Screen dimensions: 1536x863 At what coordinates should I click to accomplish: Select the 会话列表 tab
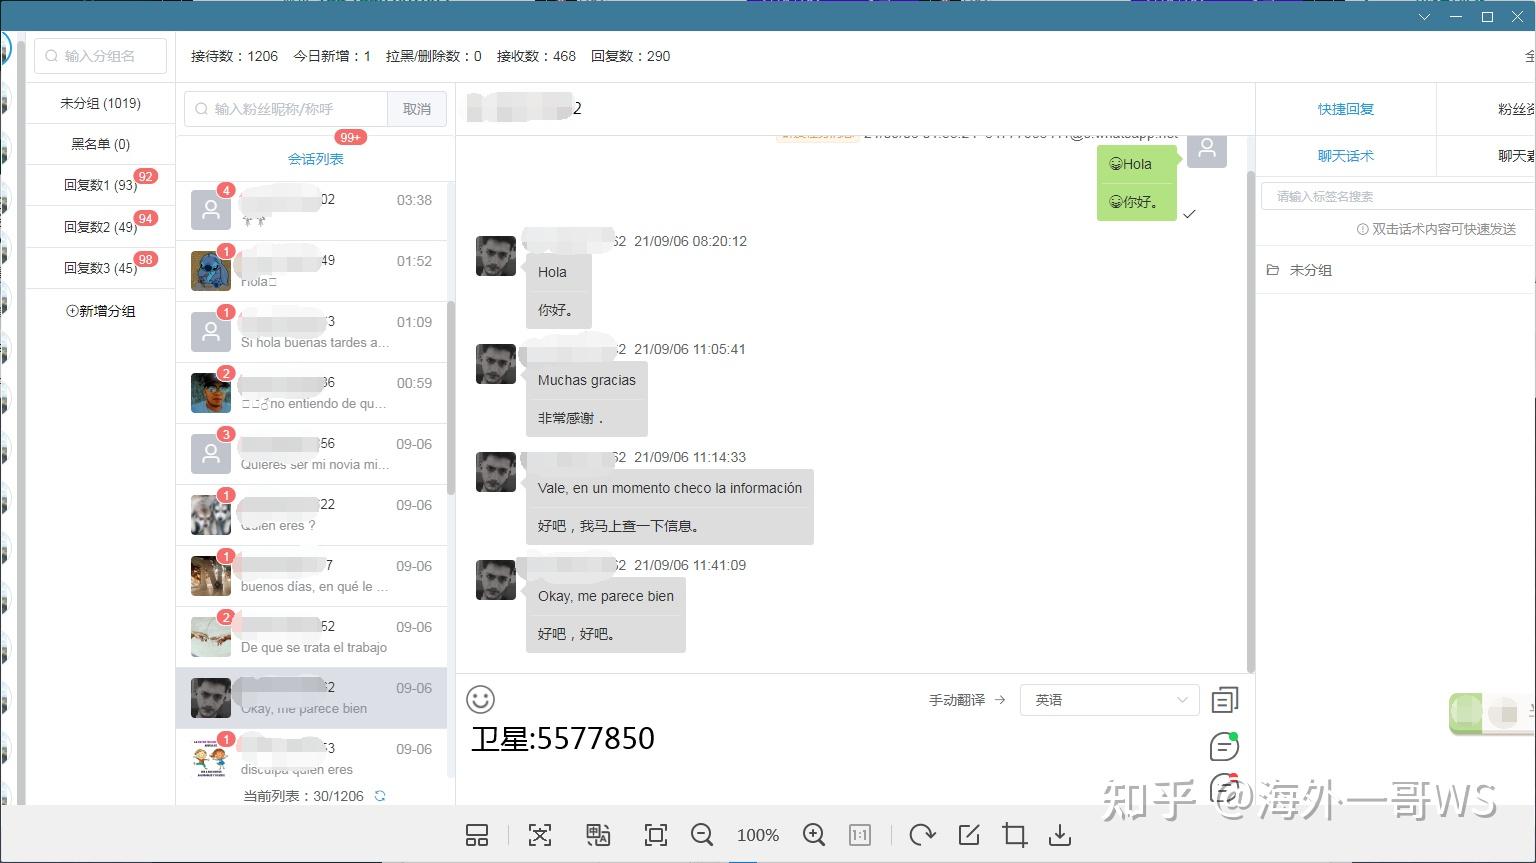click(x=316, y=159)
